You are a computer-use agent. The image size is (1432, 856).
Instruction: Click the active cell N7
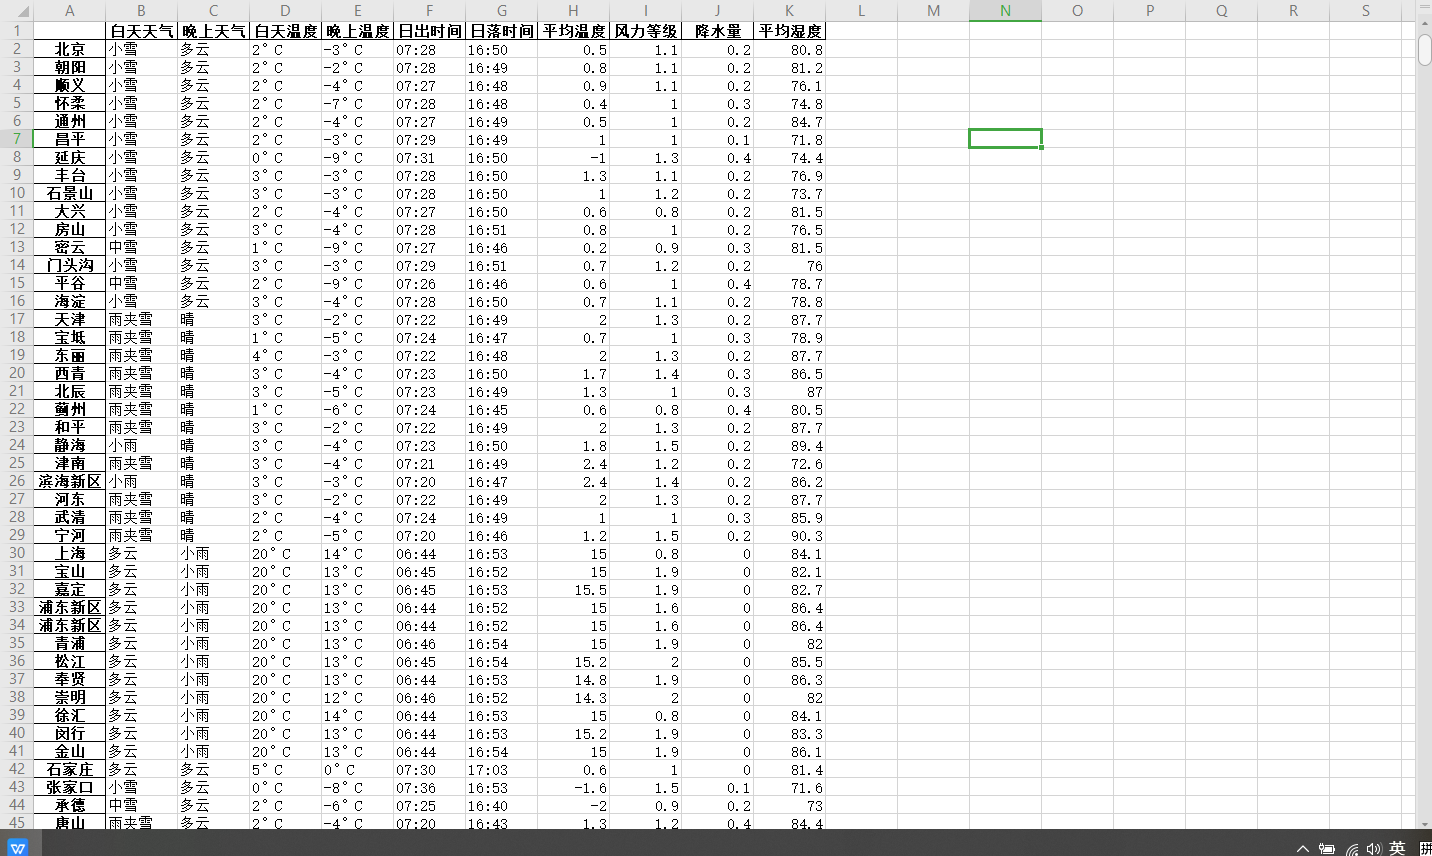1005,139
